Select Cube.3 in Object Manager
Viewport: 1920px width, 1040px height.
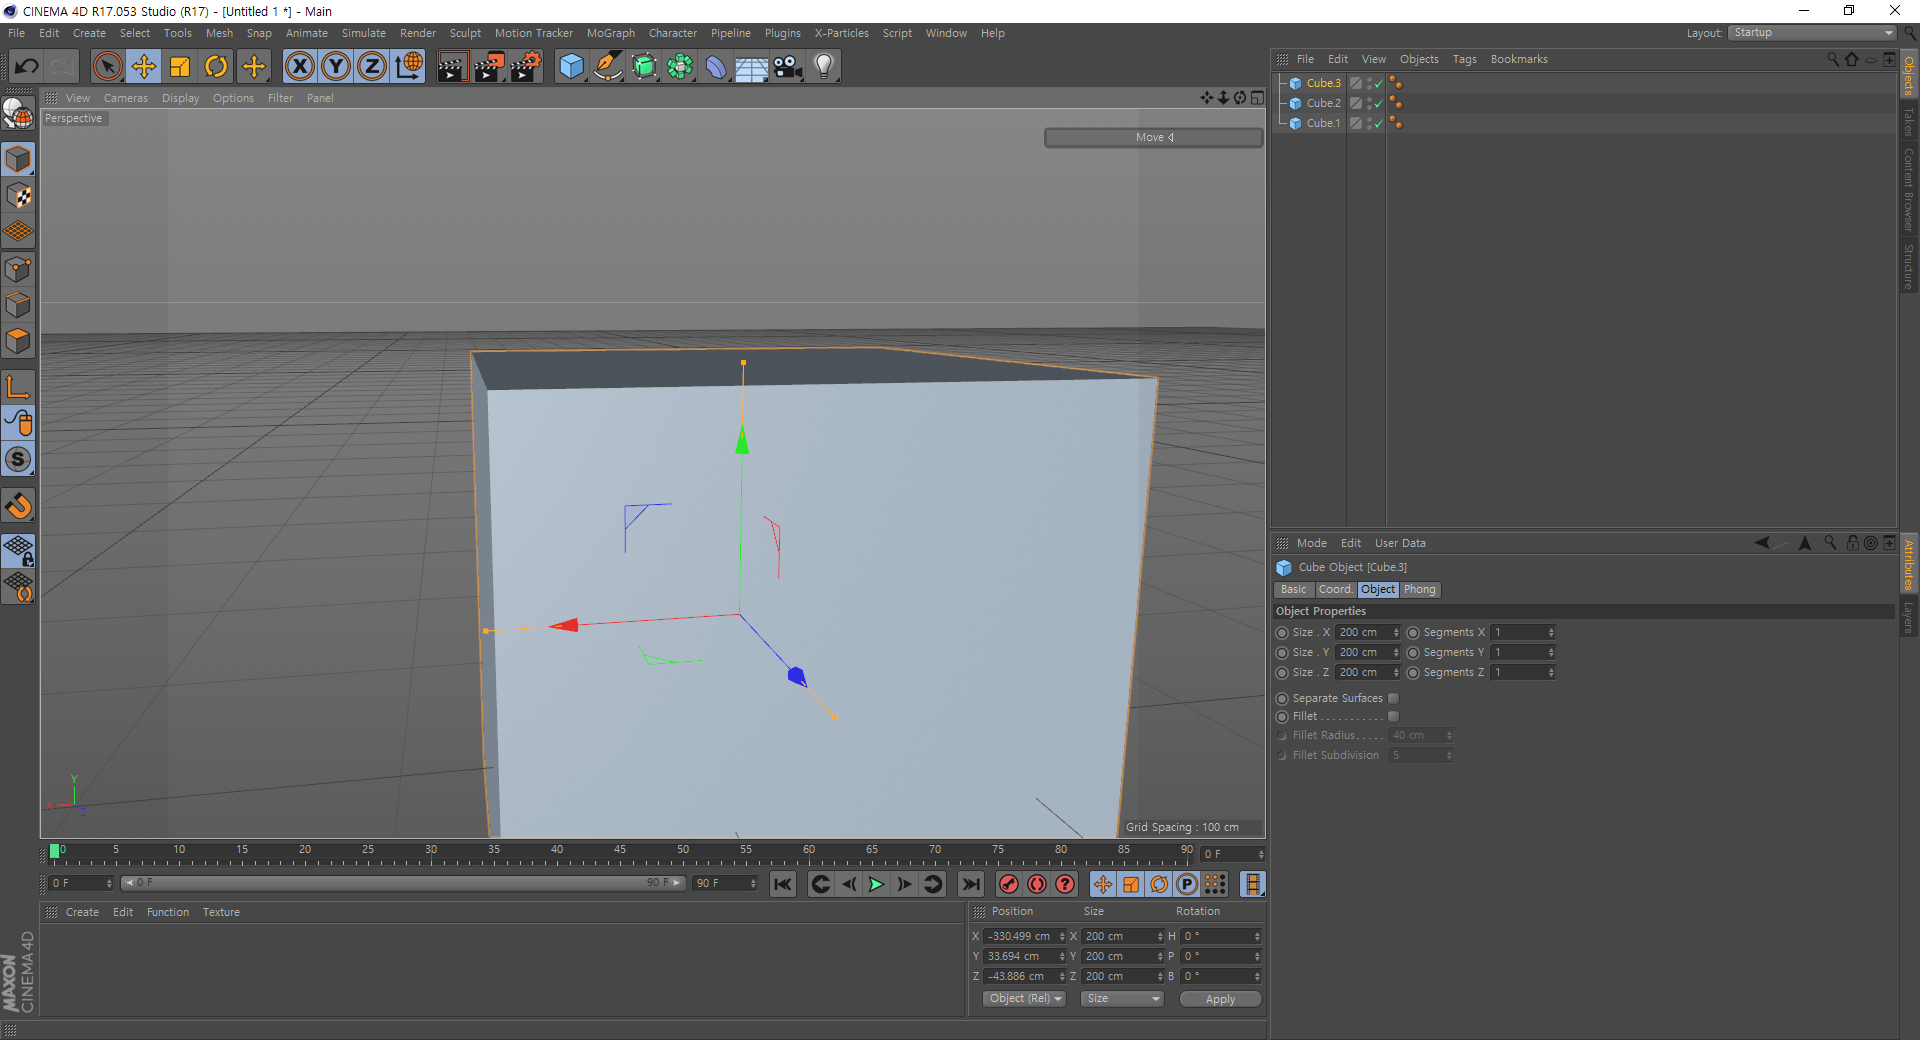(x=1323, y=83)
